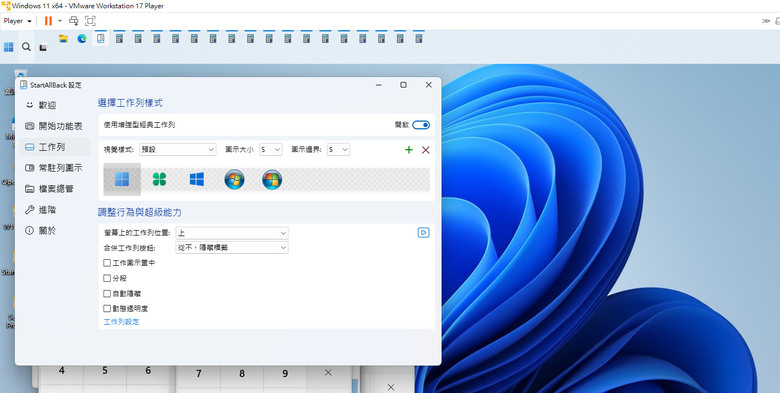Open 合併工作列按鈕 dropdown
Image resolution: width=780 pixels, height=393 pixels.
[232, 247]
